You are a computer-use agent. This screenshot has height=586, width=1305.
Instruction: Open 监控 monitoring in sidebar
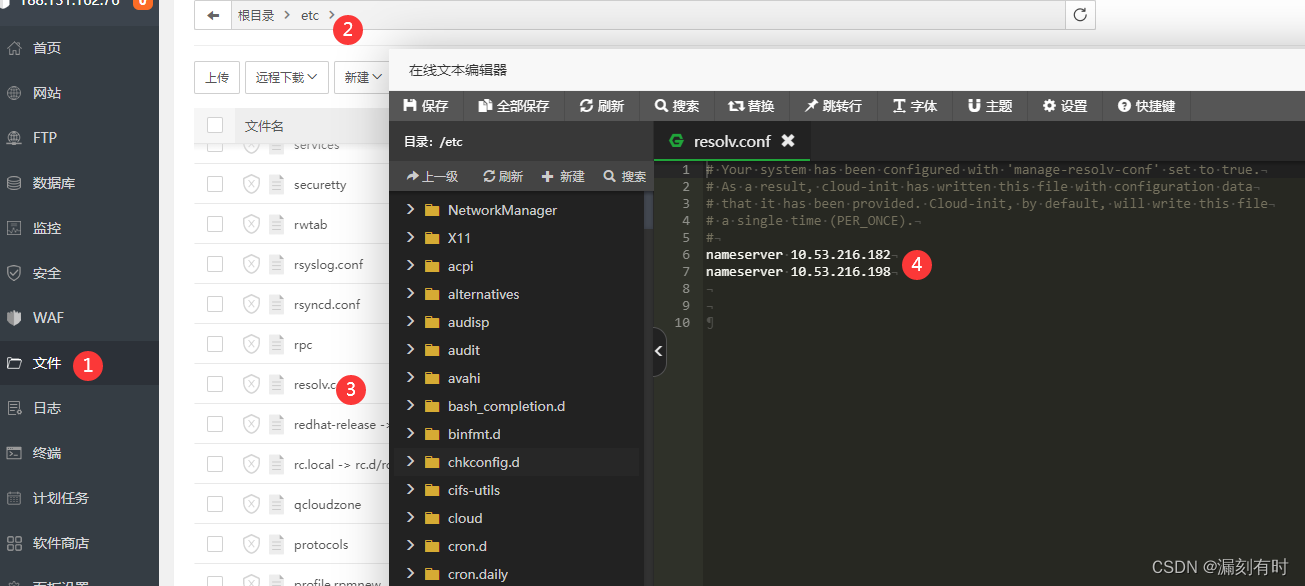(47, 228)
